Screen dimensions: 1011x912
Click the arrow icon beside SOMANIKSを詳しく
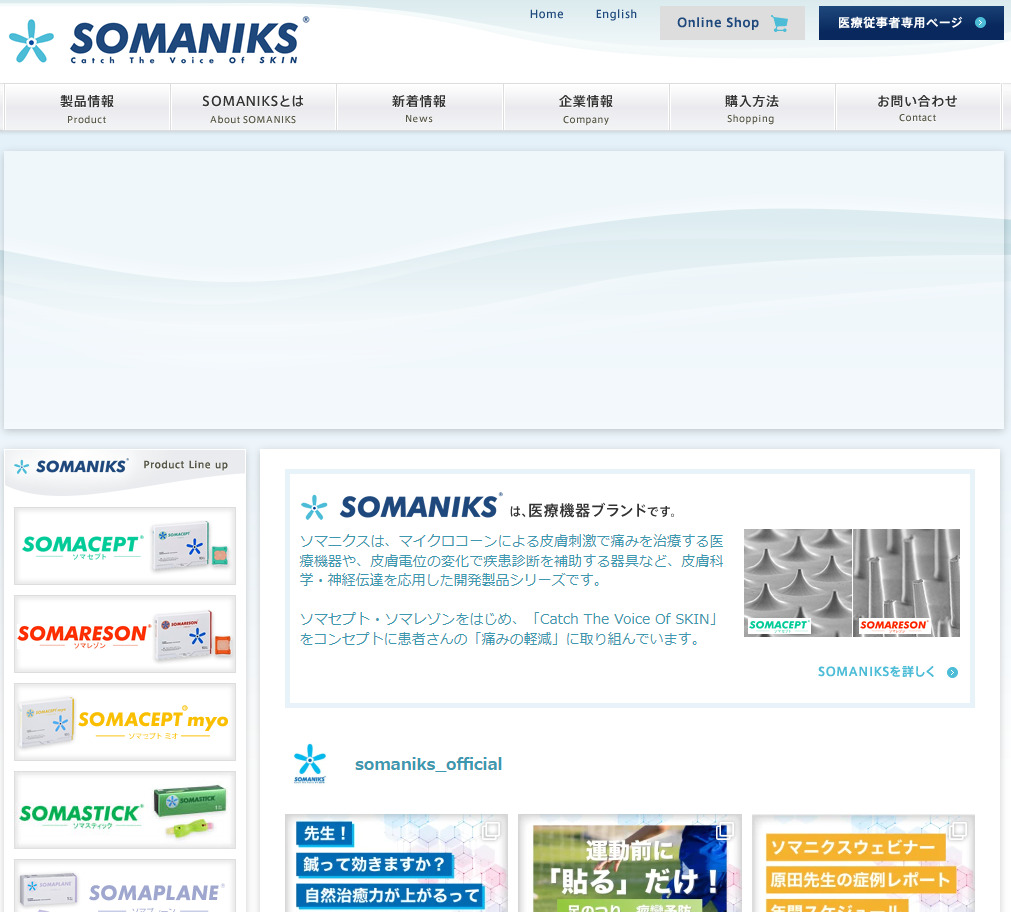(x=952, y=673)
